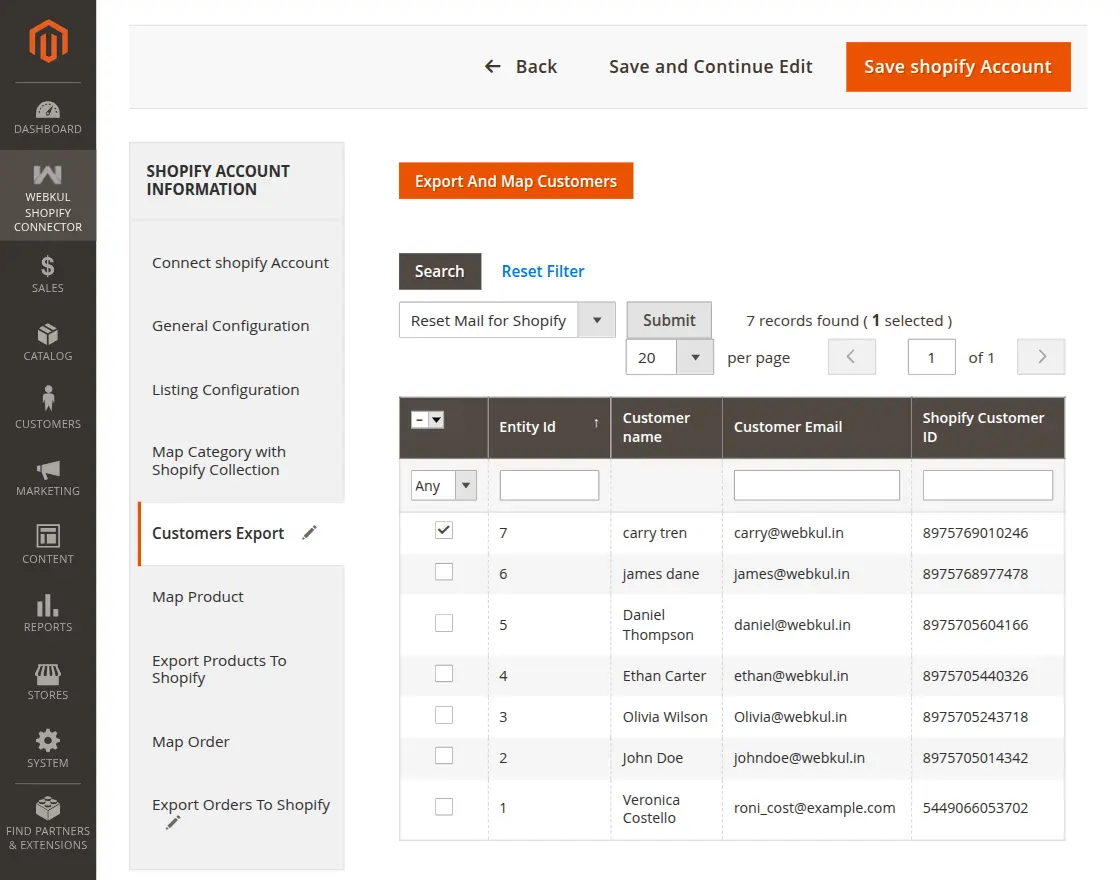Check the Daniel Thompson row checkbox
Screen dimensions: 1120x880
444,623
